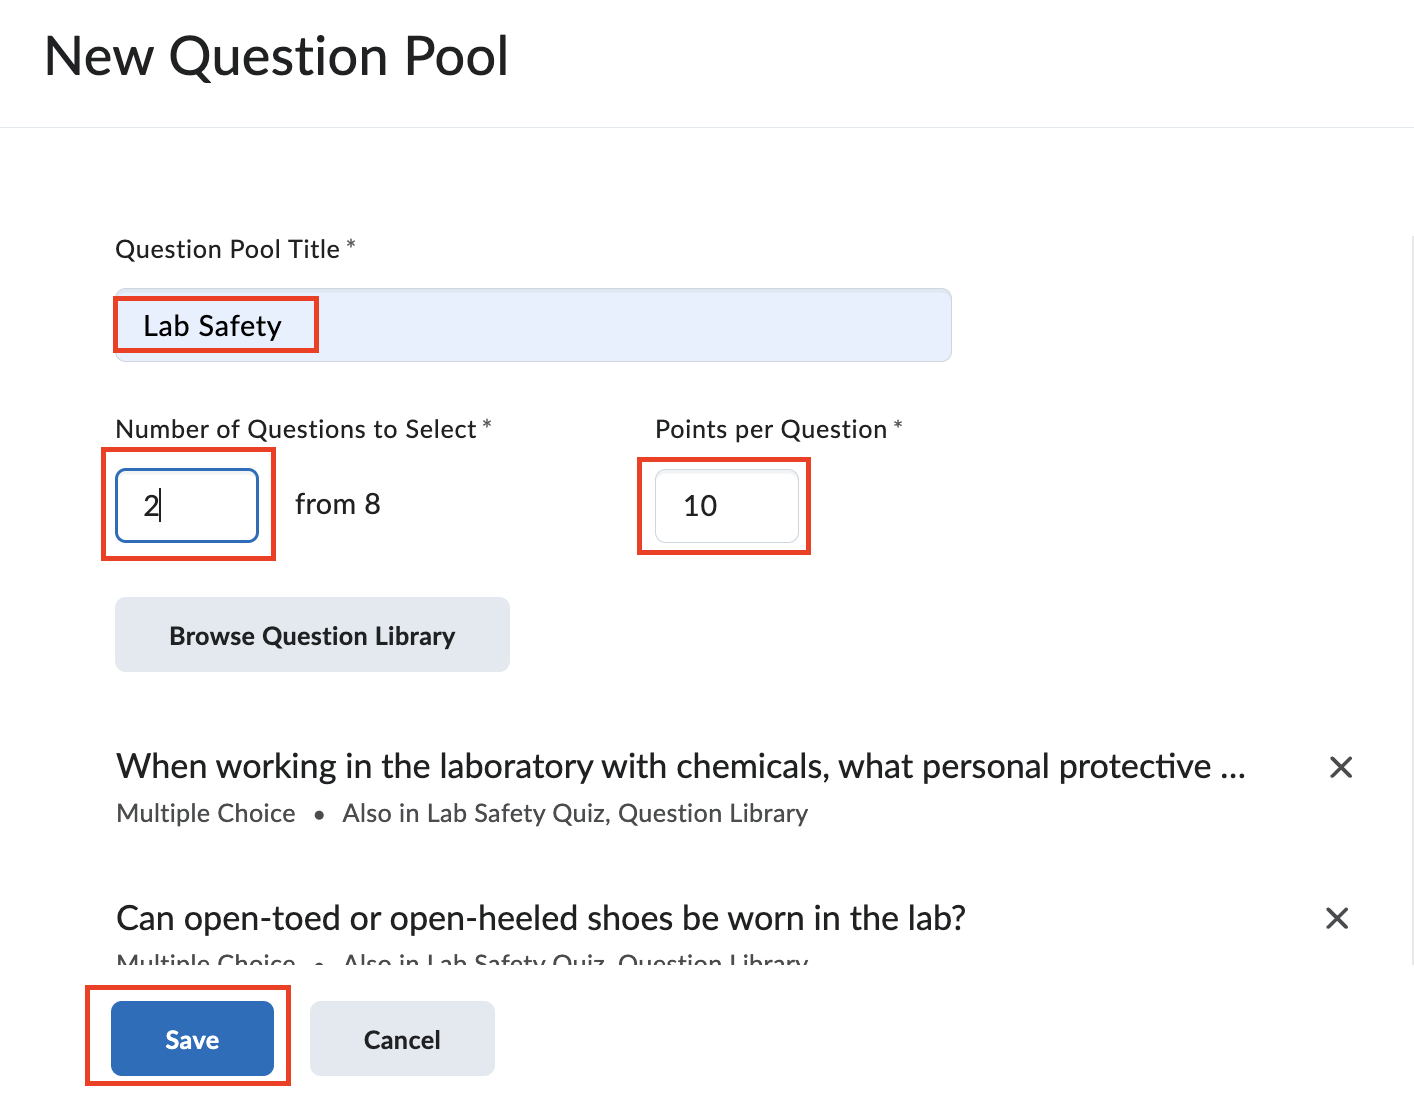Remove the open-toed shoes question with X

point(1337,918)
